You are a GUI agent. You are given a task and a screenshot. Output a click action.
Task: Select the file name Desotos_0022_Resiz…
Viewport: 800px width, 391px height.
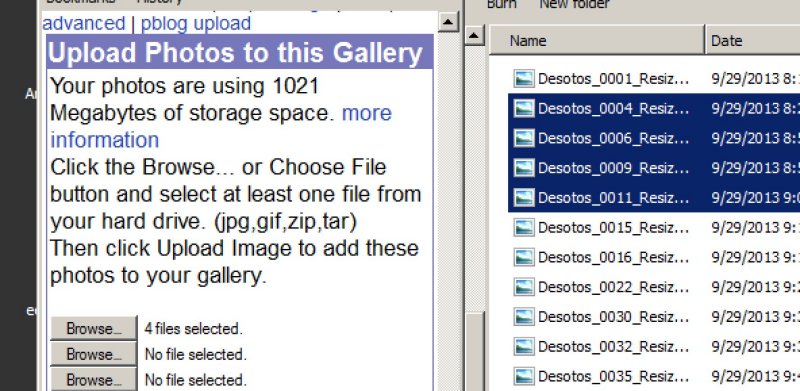point(614,287)
